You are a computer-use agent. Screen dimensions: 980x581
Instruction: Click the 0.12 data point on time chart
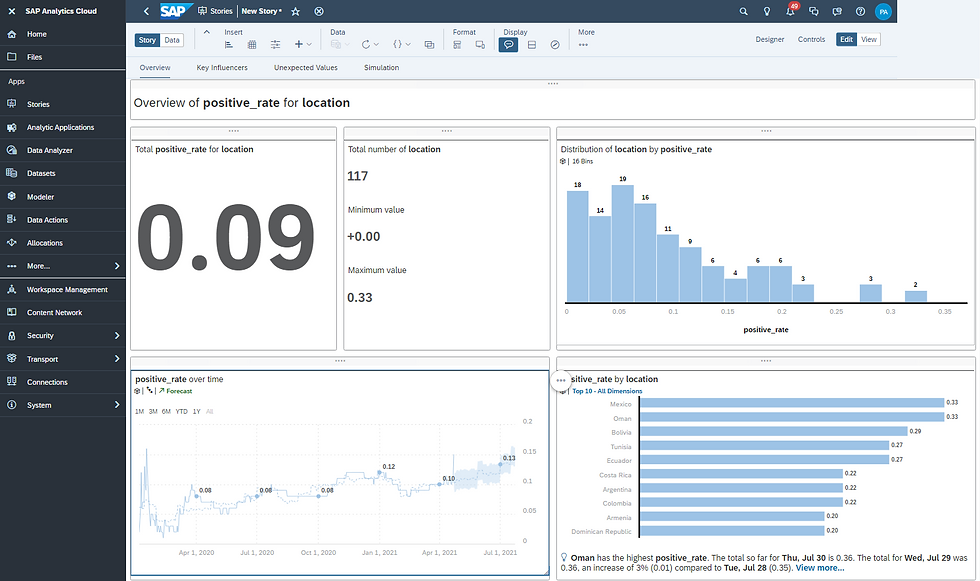pos(379,473)
